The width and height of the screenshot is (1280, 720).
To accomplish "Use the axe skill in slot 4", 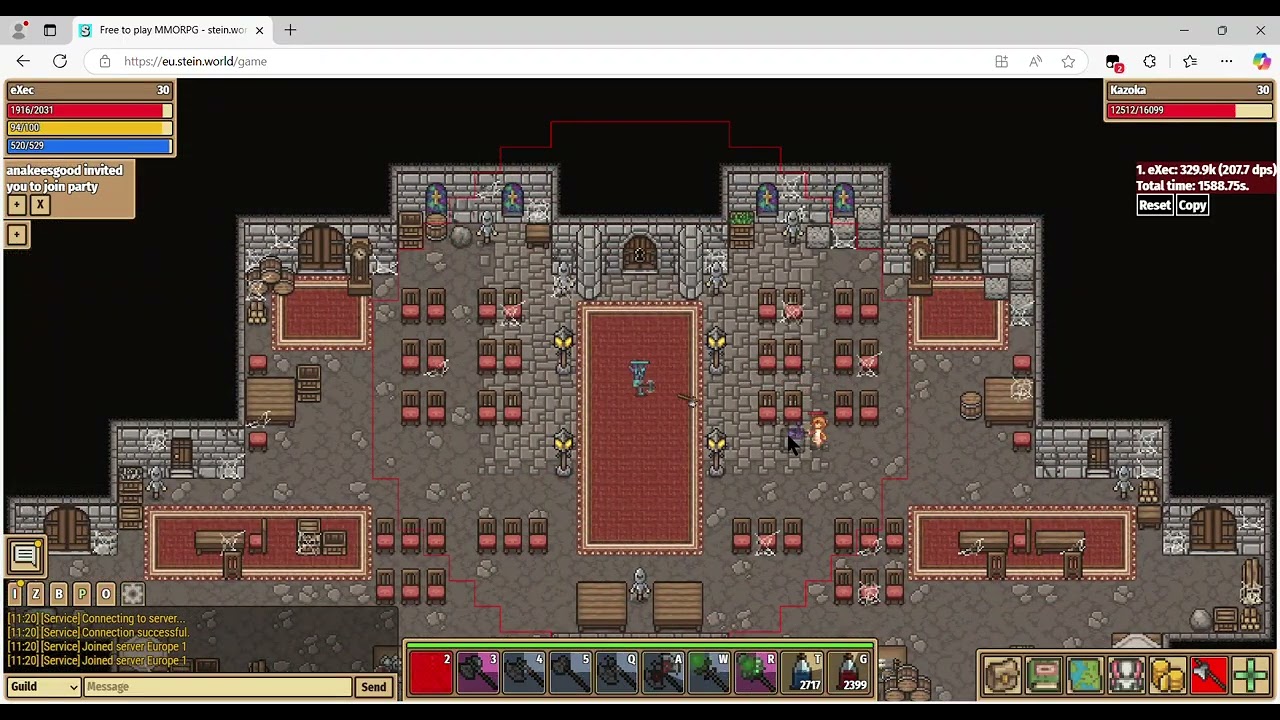I will tap(524, 671).
